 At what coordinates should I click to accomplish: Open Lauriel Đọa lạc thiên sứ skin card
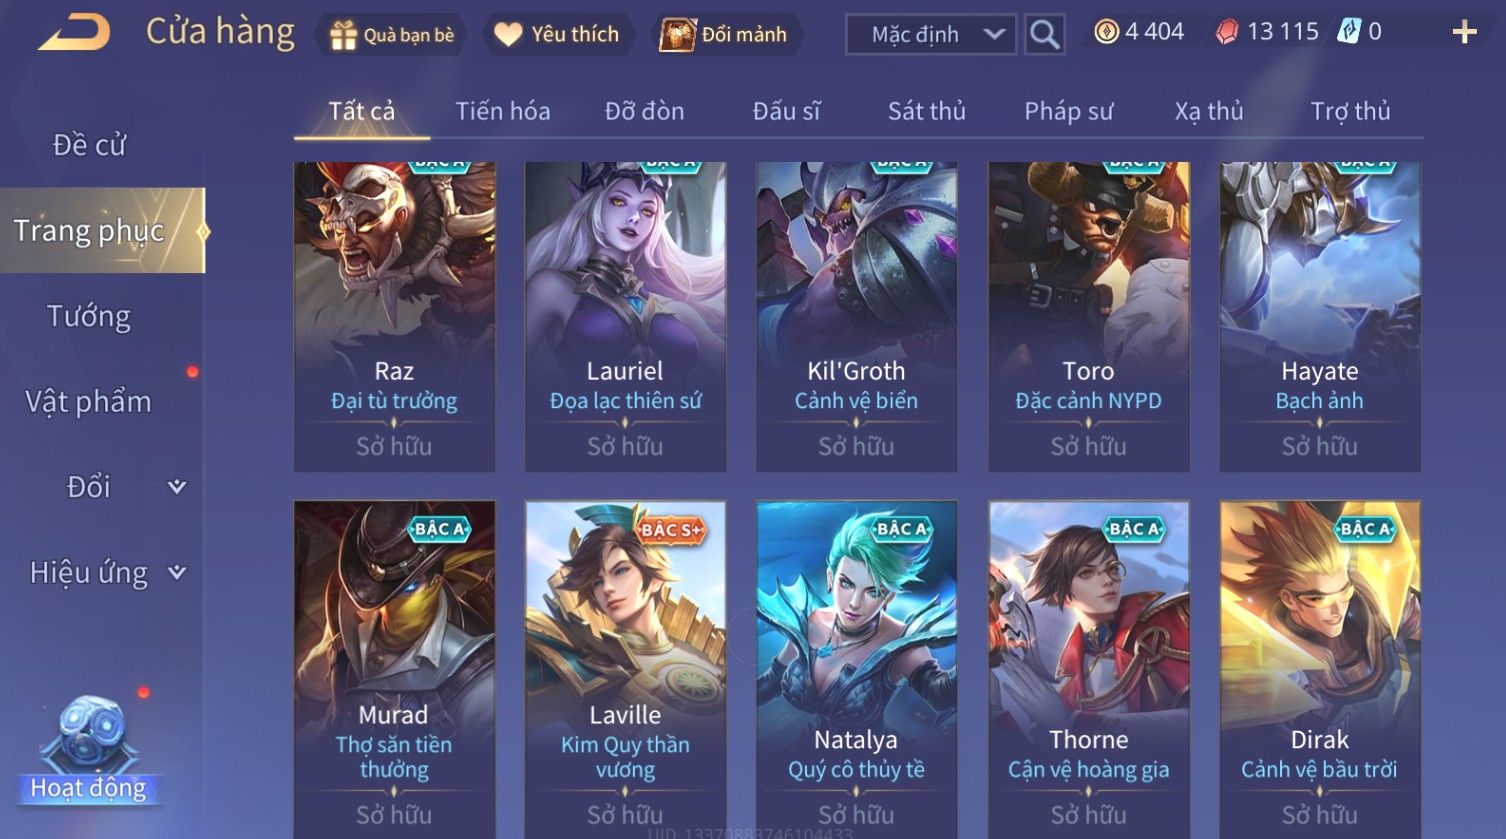tap(625, 316)
